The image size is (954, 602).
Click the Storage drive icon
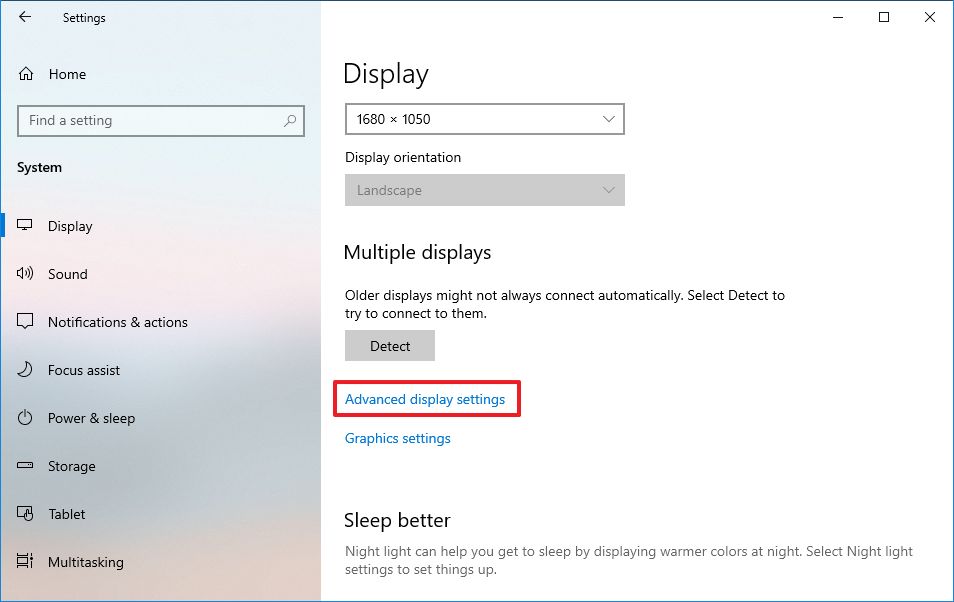[x=26, y=466]
